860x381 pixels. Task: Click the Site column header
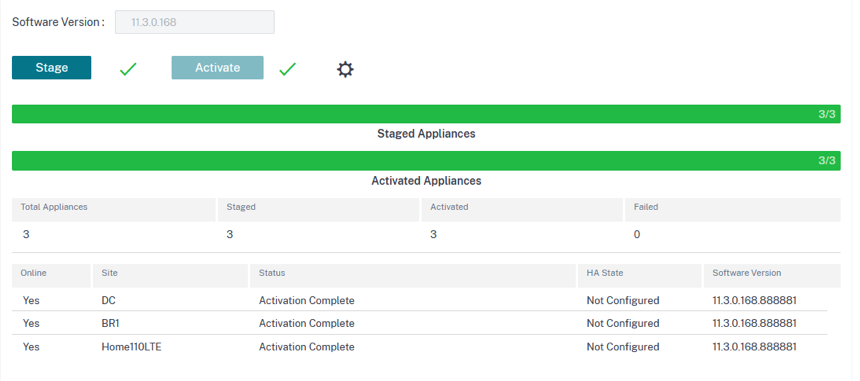171,276
